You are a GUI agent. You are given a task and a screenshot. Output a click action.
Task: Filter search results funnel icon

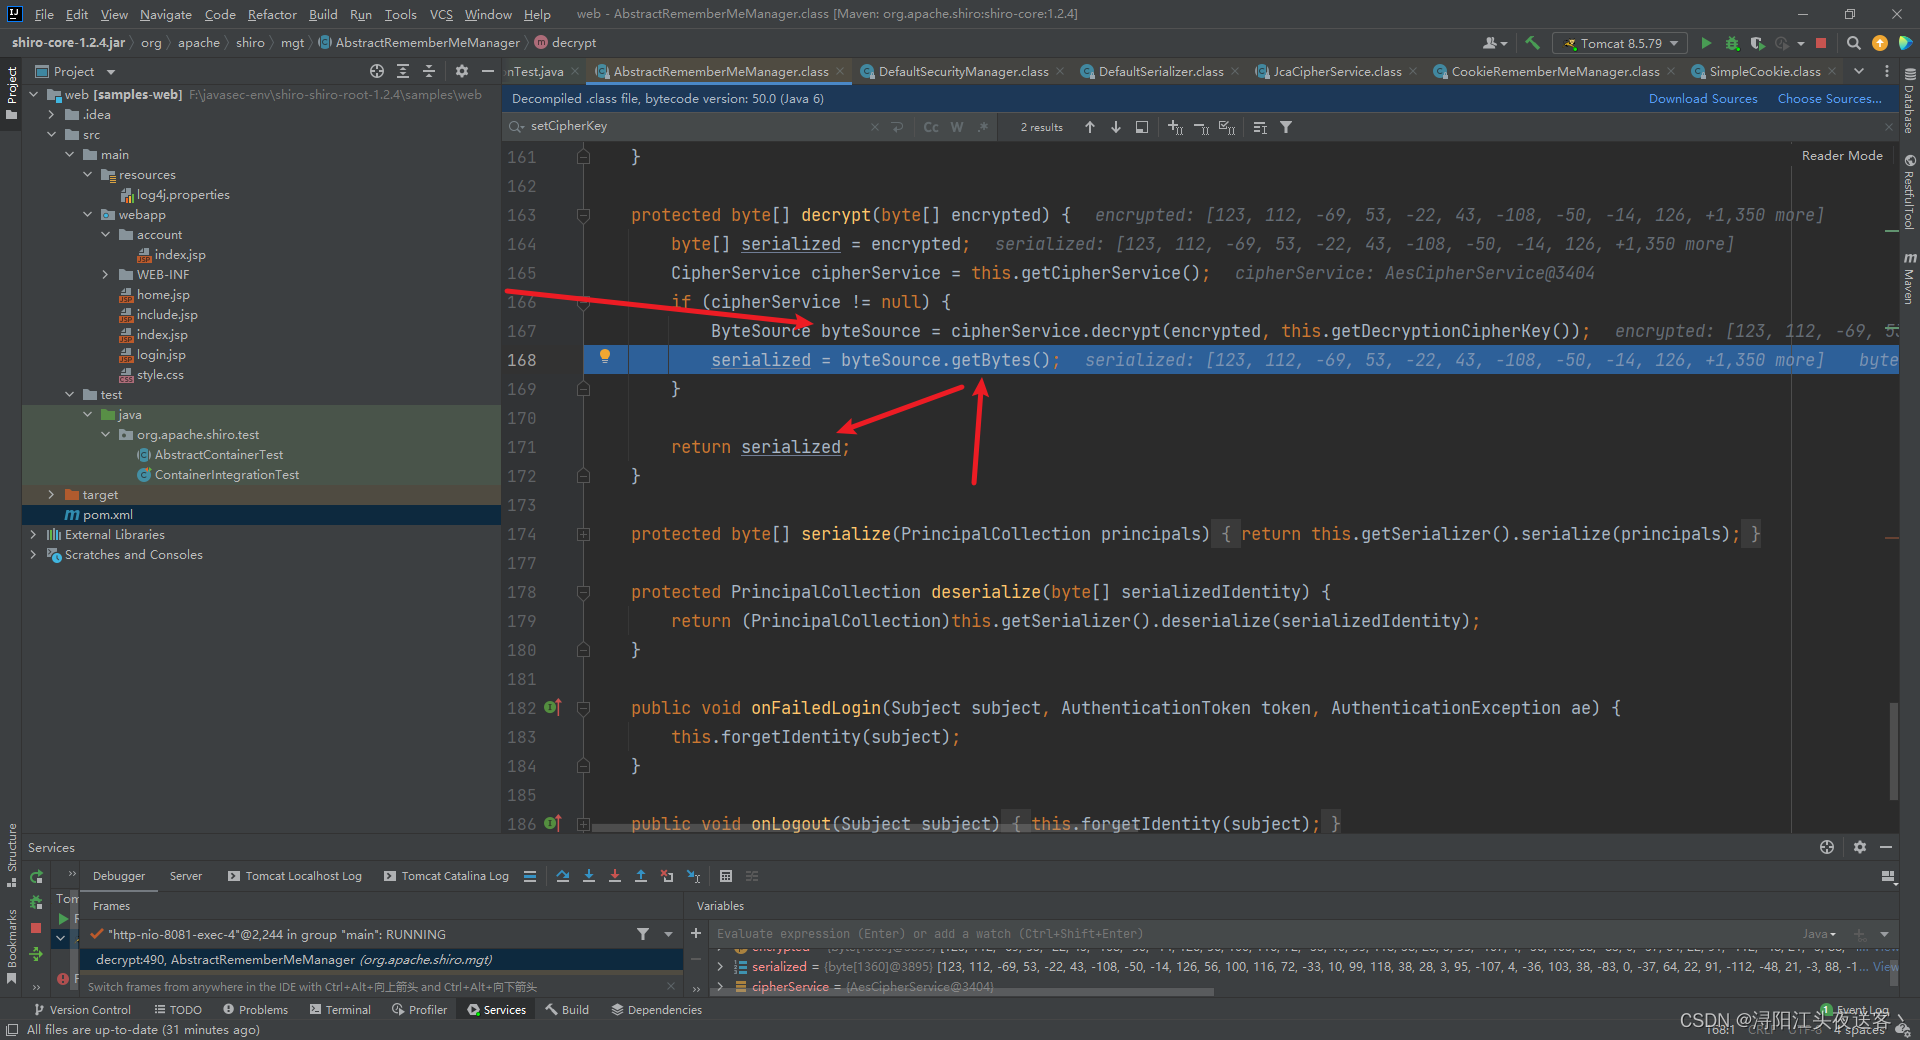1286,127
